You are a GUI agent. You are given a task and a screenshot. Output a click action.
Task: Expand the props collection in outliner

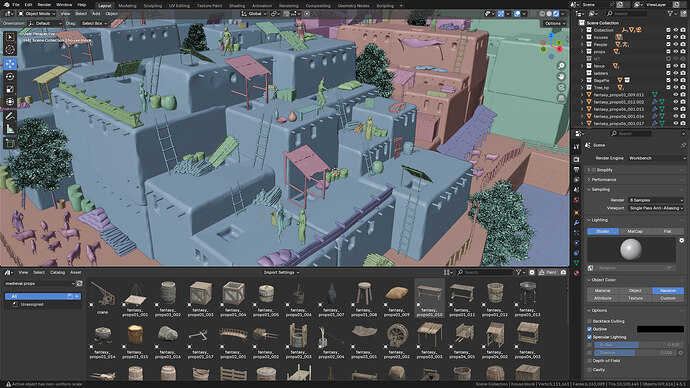click(582, 51)
